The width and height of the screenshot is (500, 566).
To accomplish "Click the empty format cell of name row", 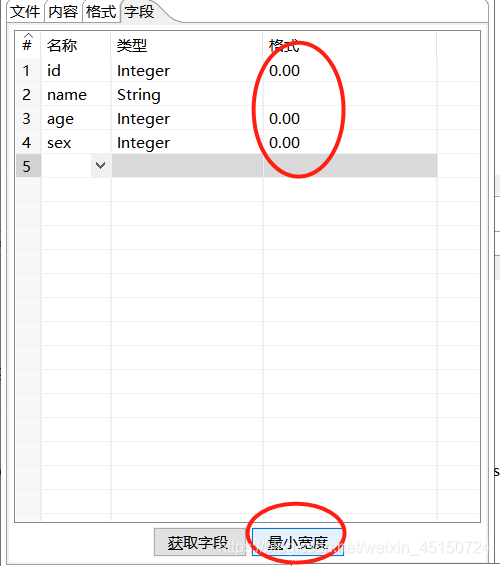I will 350,95.
